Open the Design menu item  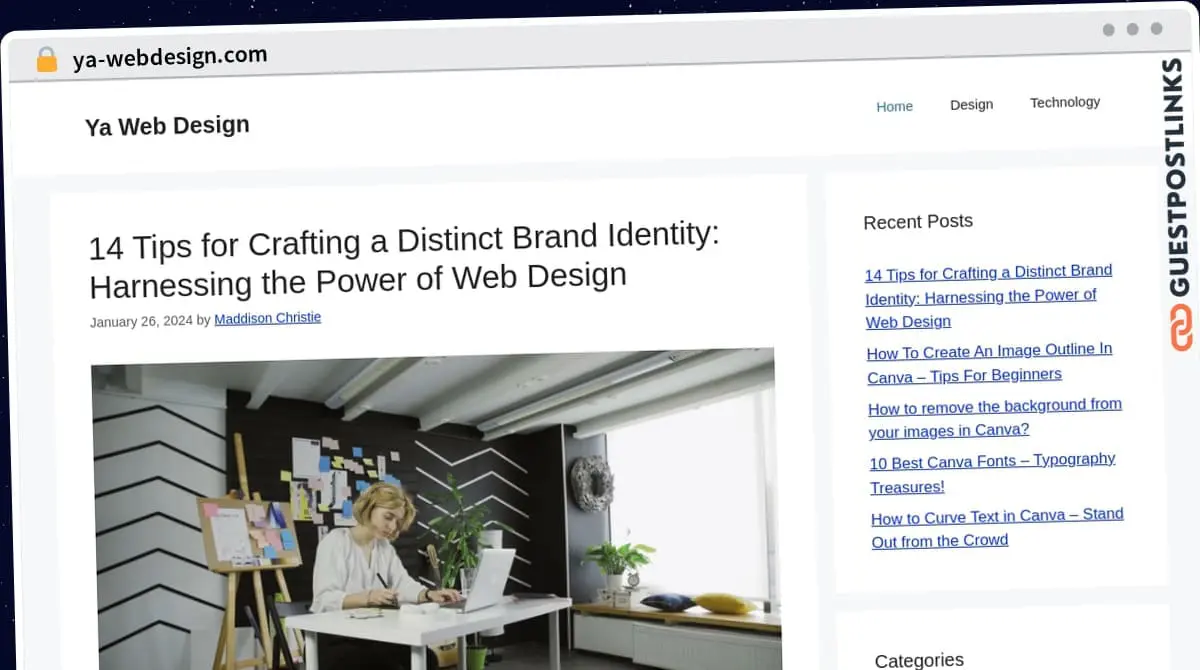point(971,104)
